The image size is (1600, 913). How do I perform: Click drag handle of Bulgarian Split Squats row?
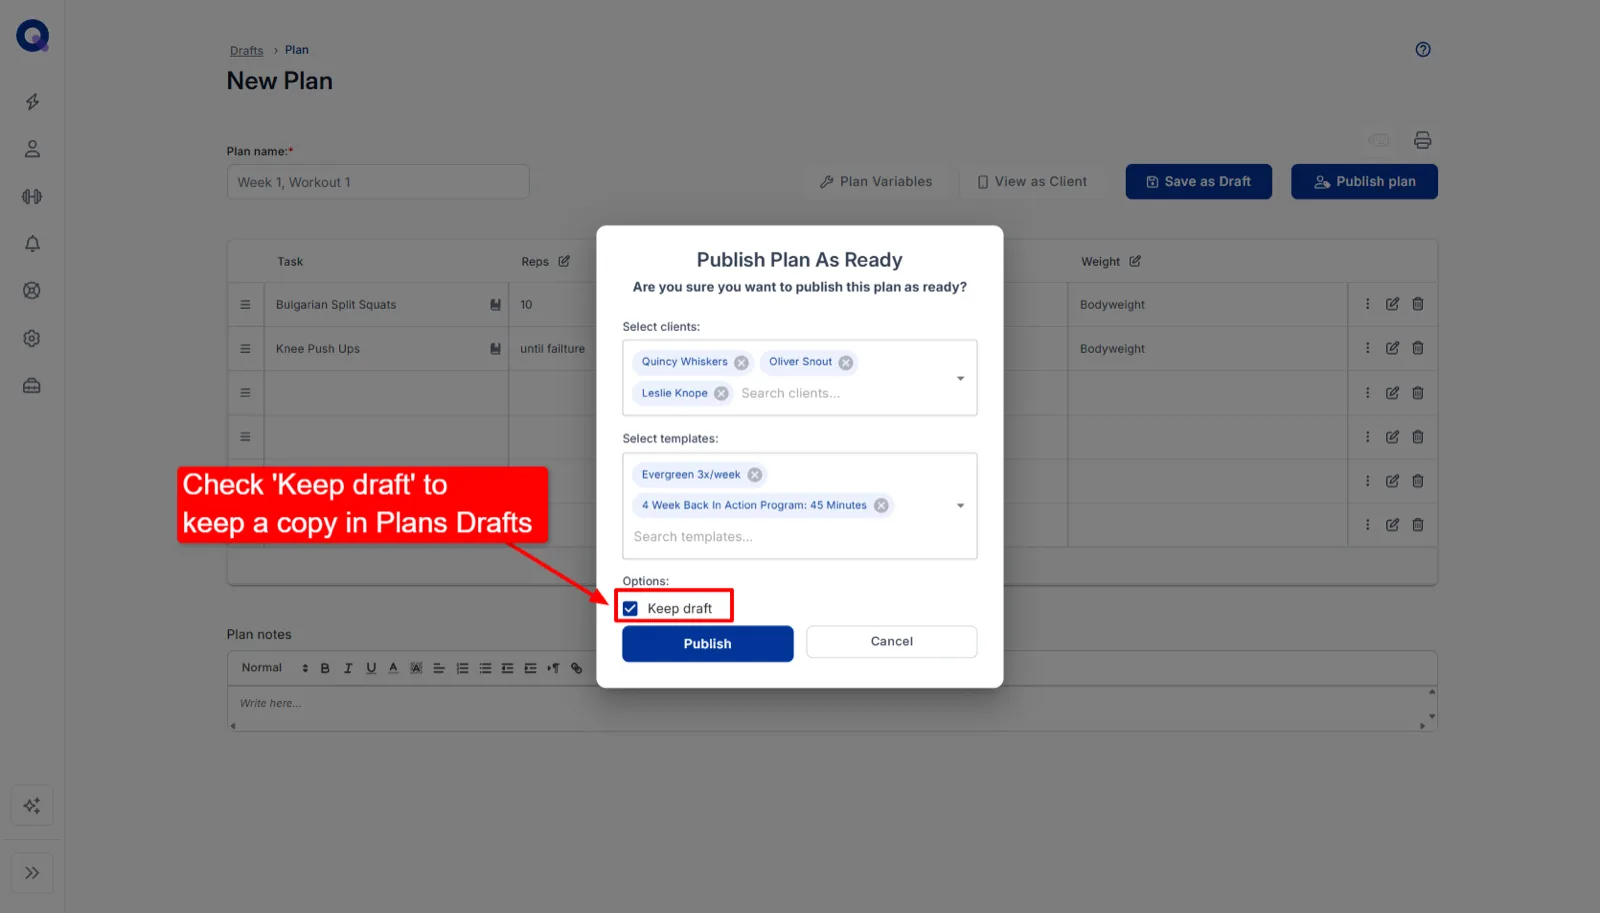245,305
